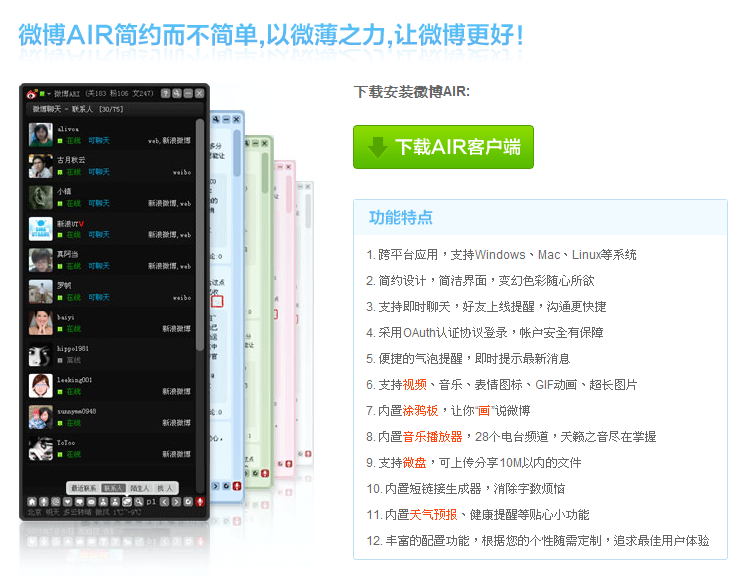Image resolution: width=747 pixels, height=584 pixels.
Task: Click the scrollbar in the green window
Action: click(265, 172)
